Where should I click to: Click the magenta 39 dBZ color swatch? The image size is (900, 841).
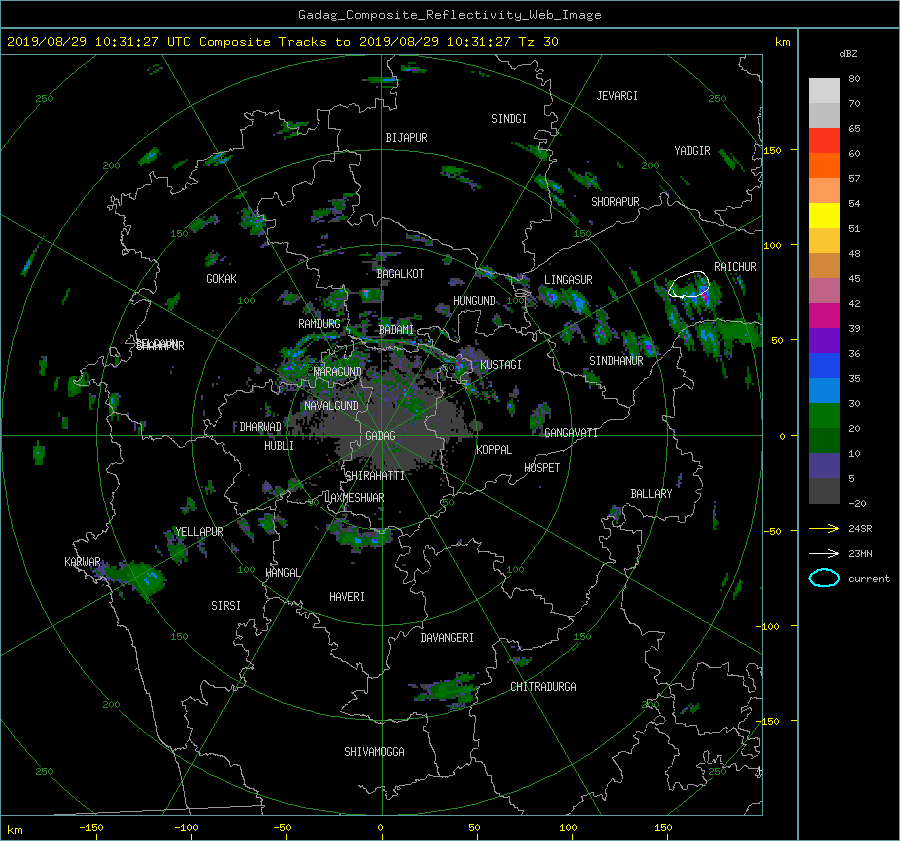(824, 316)
